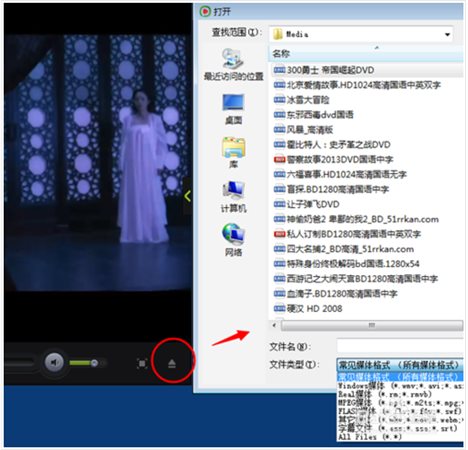Open the 库 libraries icon
Image resolution: width=468 pixels, height=450 pixels.
tap(233, 153)
